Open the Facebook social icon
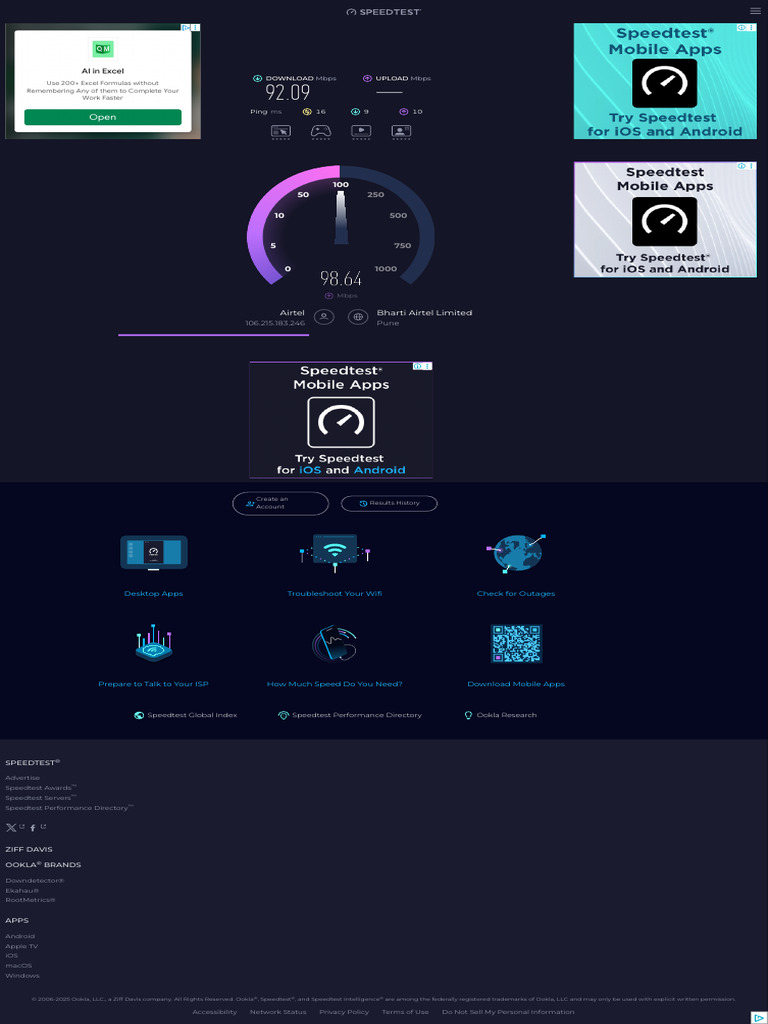Screen dimensions: 768x1024 click(x=33, y=828)
